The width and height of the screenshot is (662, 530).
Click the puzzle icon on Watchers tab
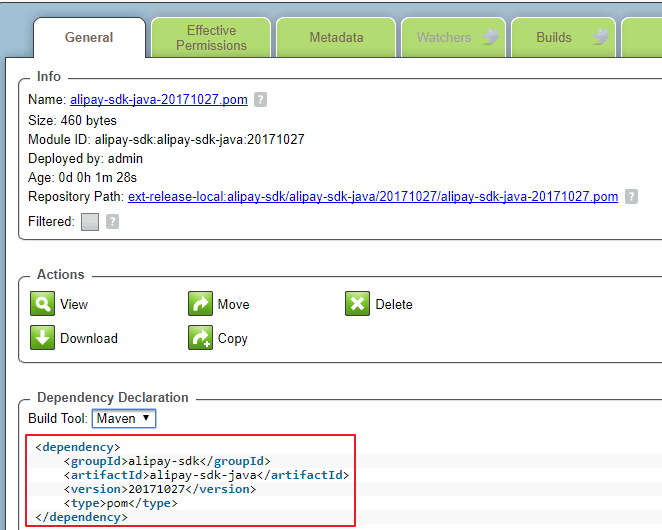[491, 37]
